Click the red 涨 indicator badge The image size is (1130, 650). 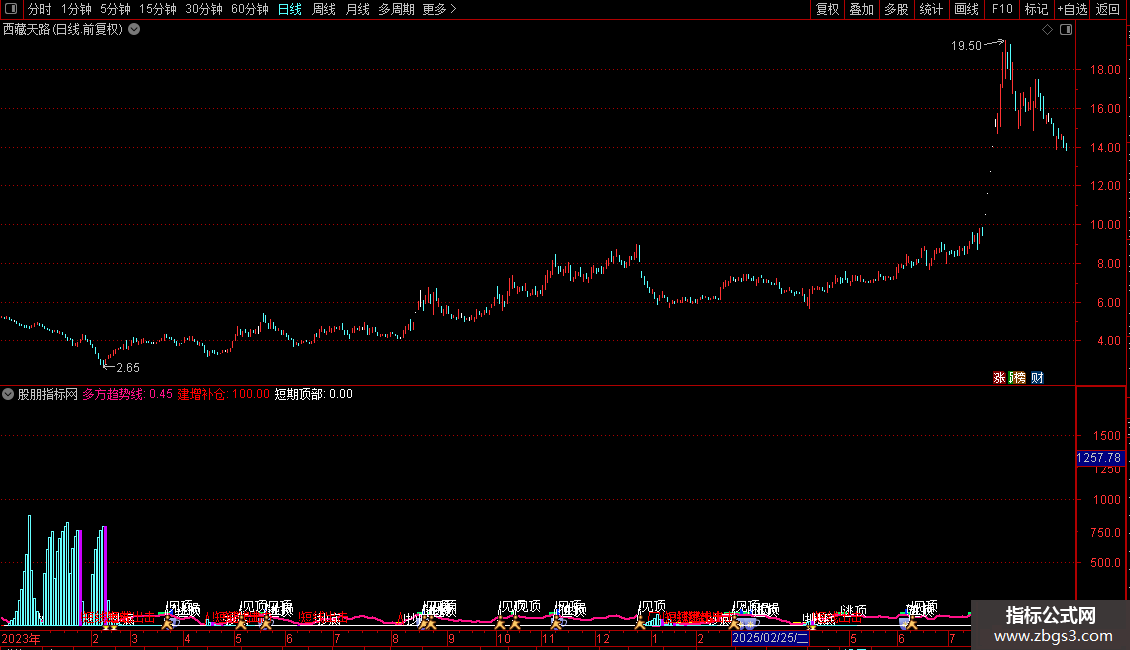[x=999, y=378]
